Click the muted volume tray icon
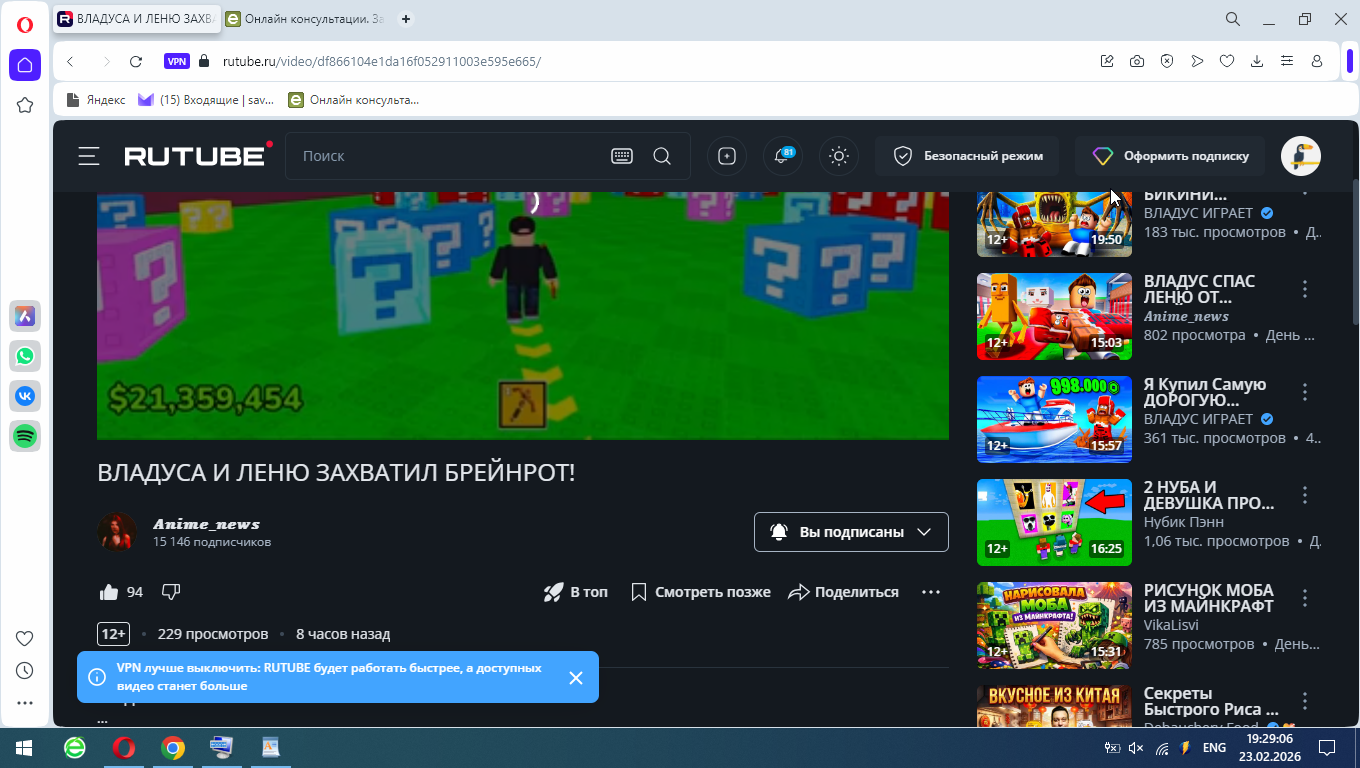The image size is (1360, 768). coord(1136,748)
